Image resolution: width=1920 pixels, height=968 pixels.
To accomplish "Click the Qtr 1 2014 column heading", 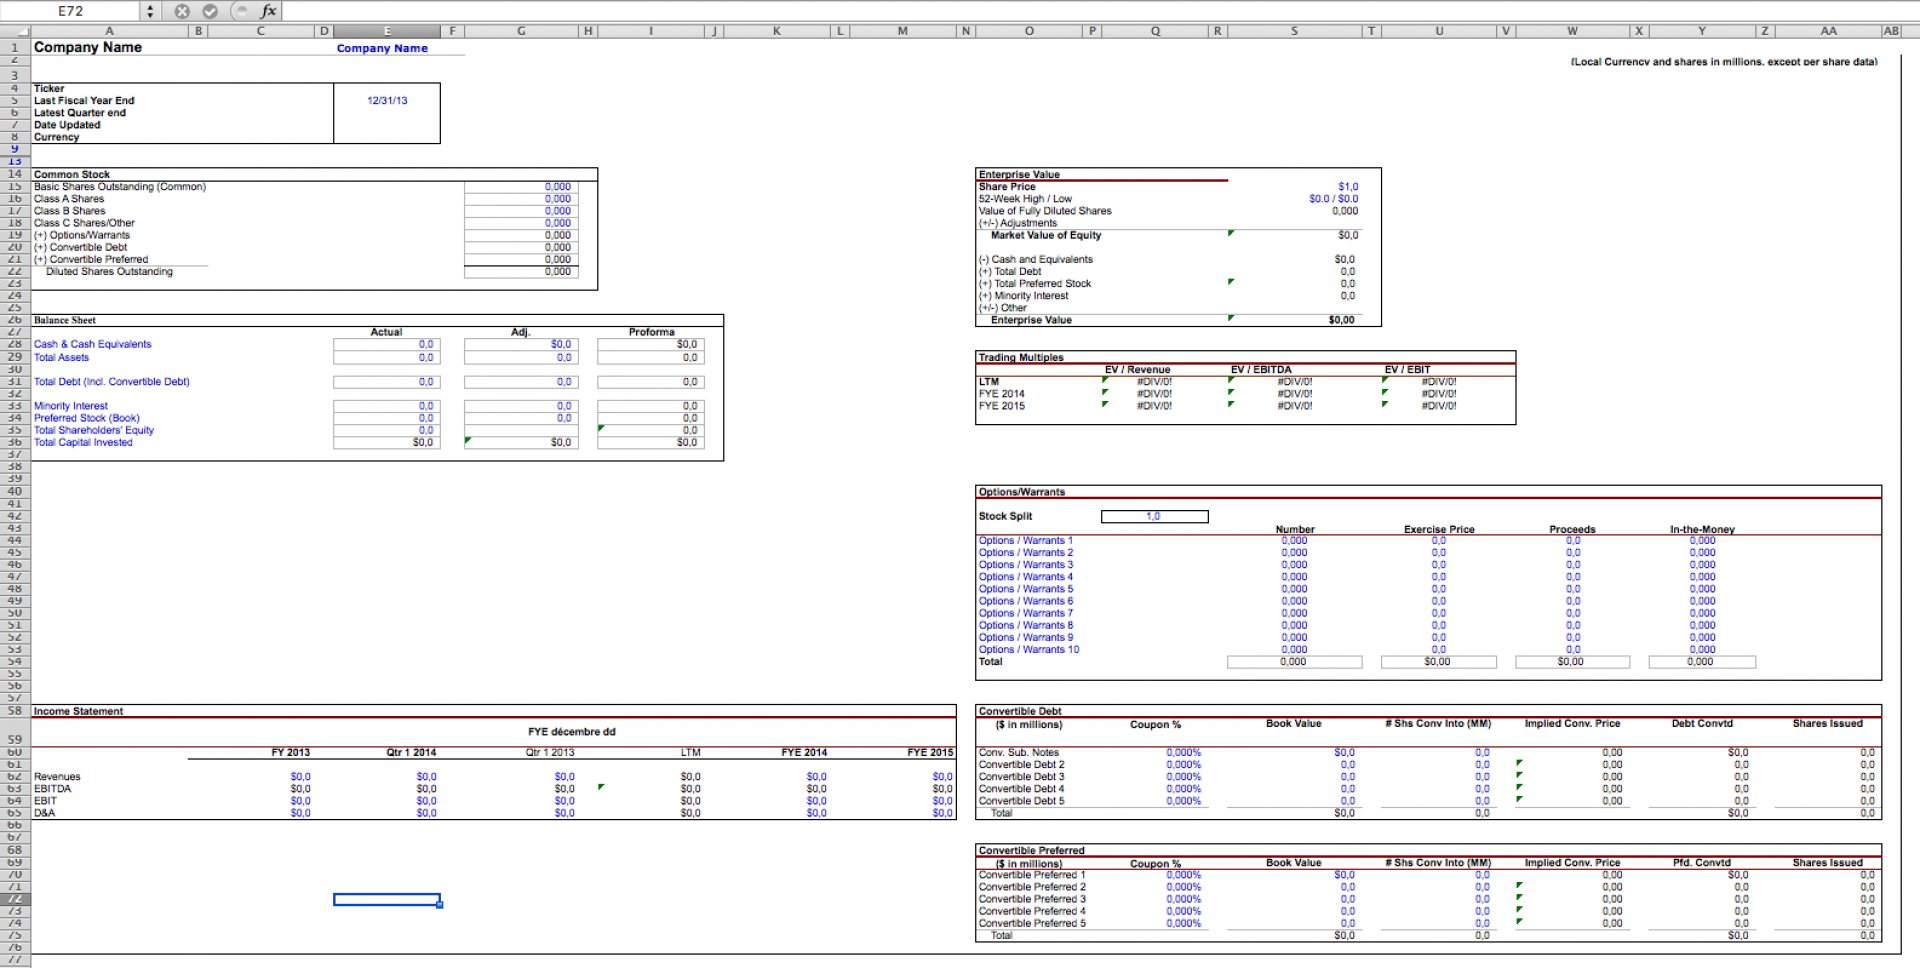I will [411, 752].
